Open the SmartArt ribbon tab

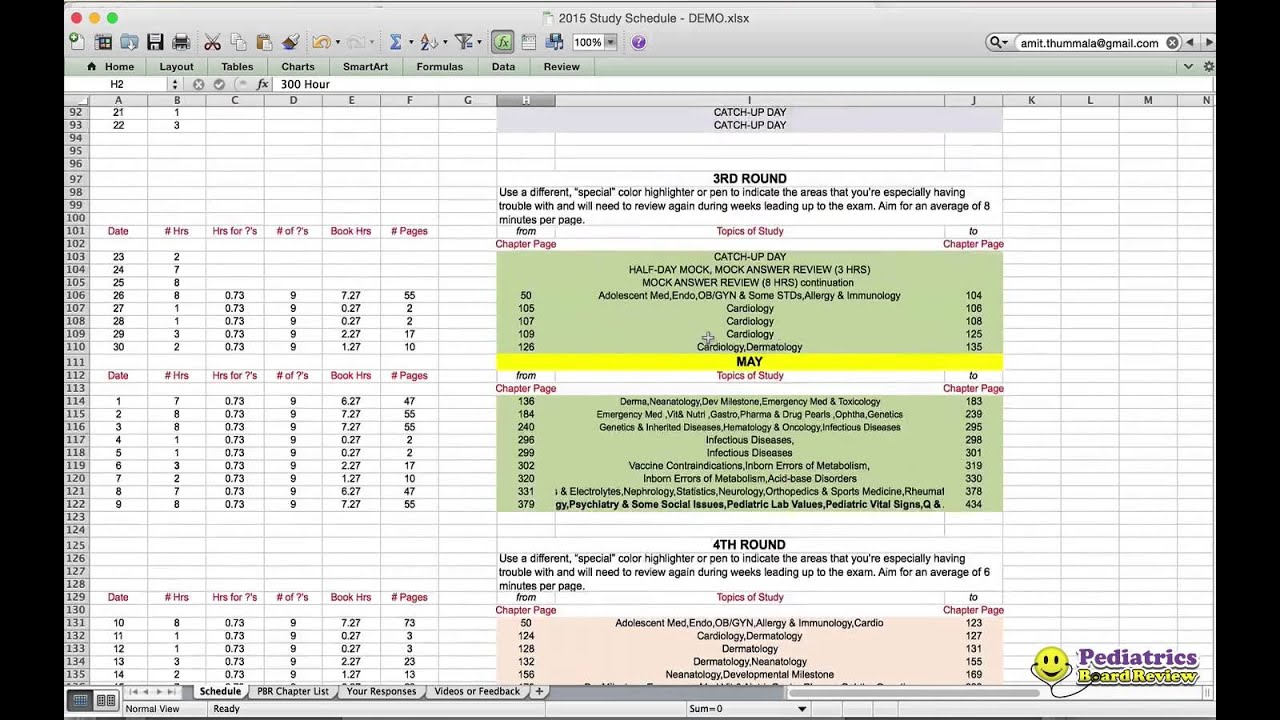coord(365,66)
